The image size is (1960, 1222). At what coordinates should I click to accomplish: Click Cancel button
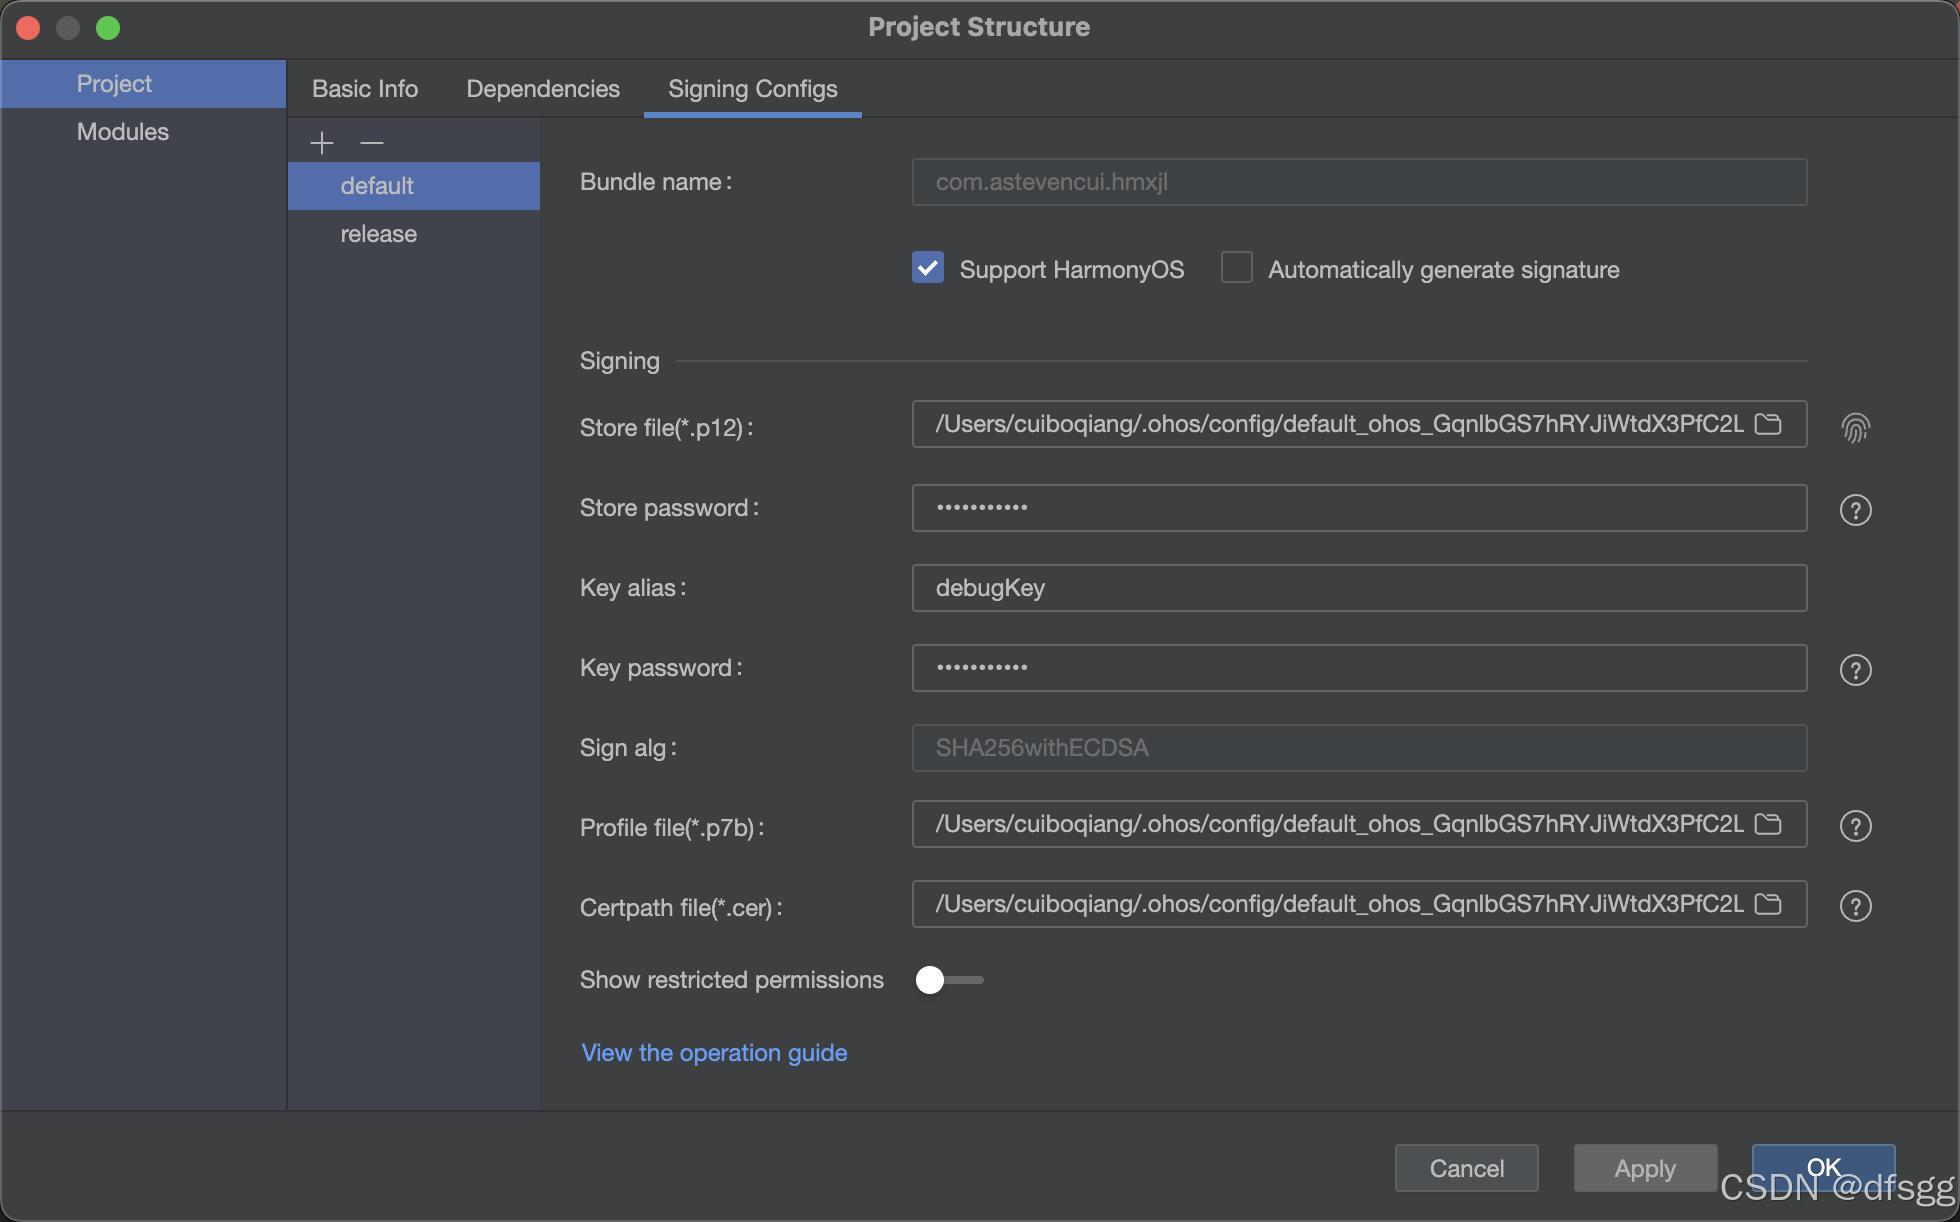[1466, 1168]
